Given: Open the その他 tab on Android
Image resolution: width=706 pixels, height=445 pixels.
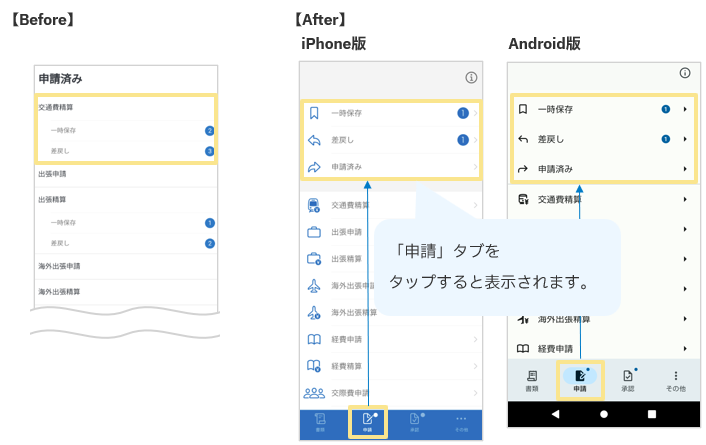Looking at the screenshot, I should (x=675, y=379).
